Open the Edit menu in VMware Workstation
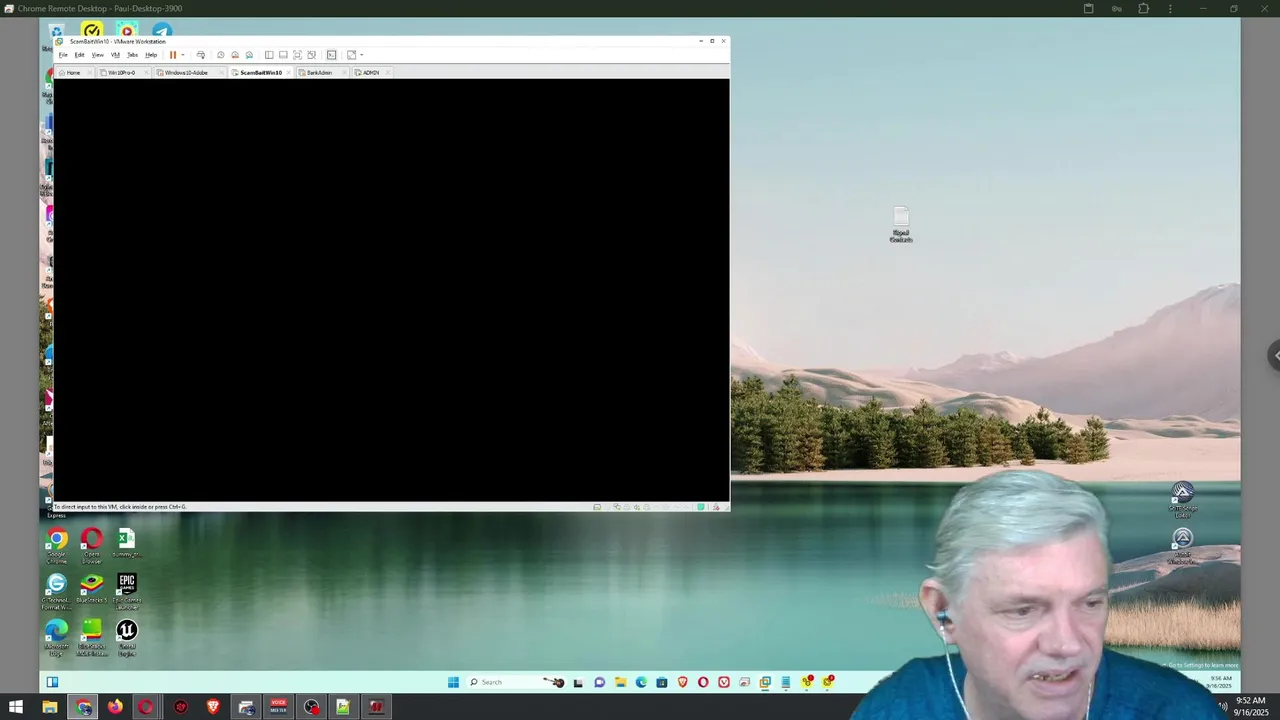The width and height of the screenshot is (1280, 720). point(80,55)
